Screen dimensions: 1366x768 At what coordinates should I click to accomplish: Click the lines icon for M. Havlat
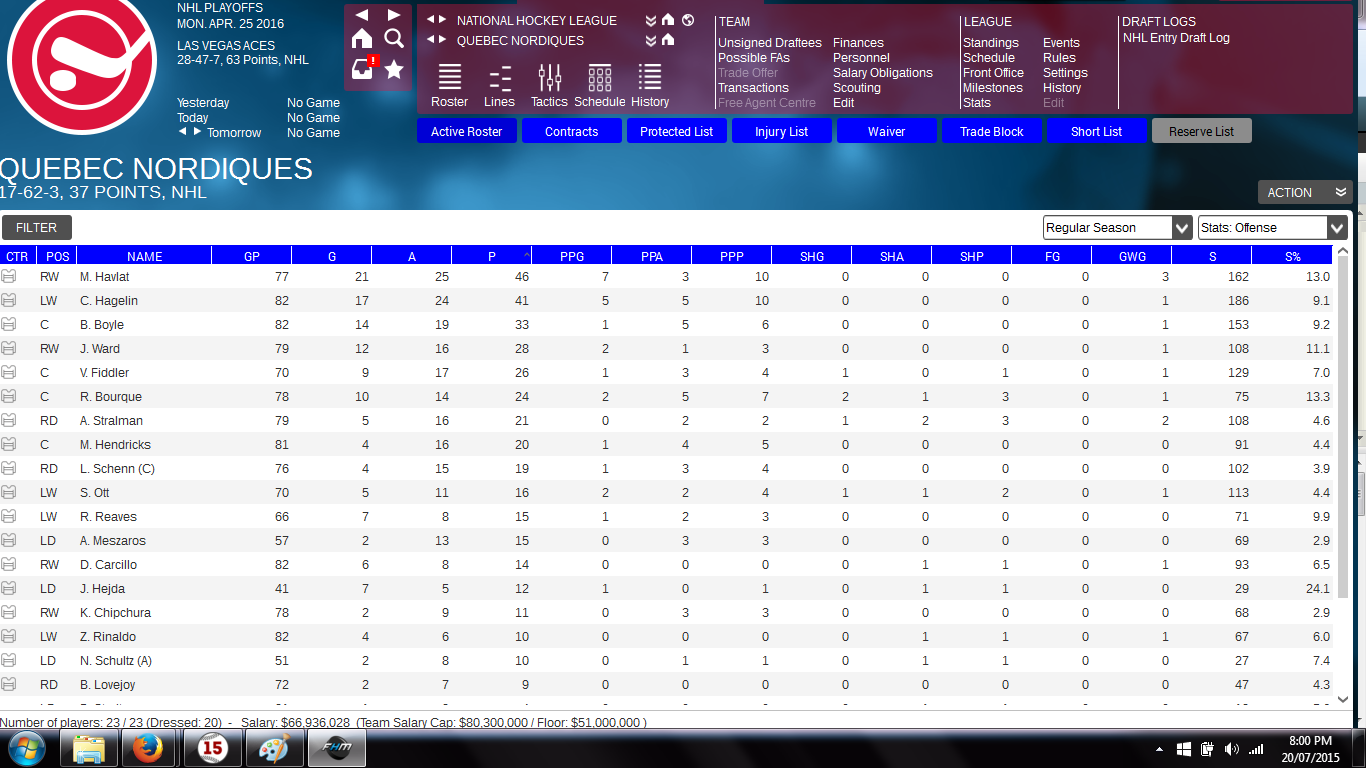coord(9,277)
